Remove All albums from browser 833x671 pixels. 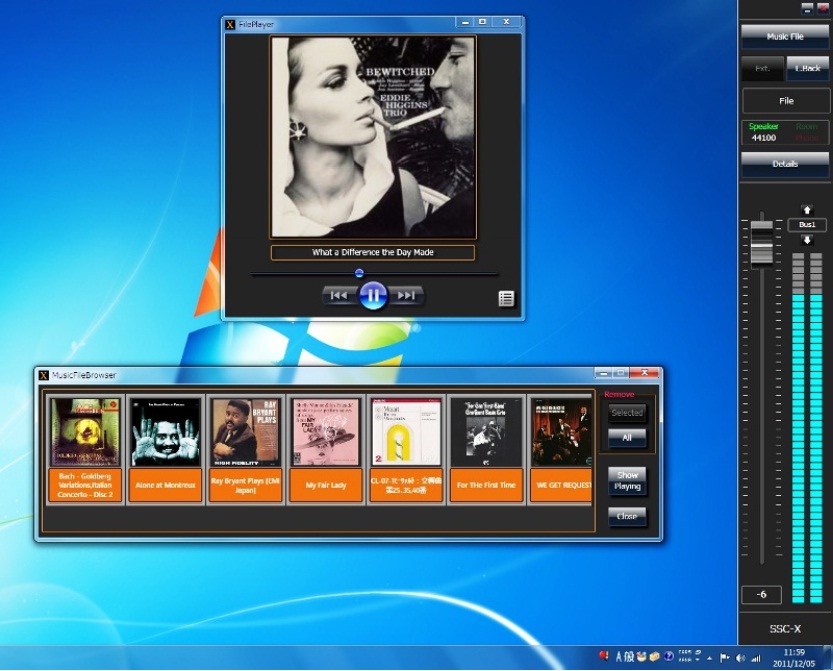click(627, 438)
